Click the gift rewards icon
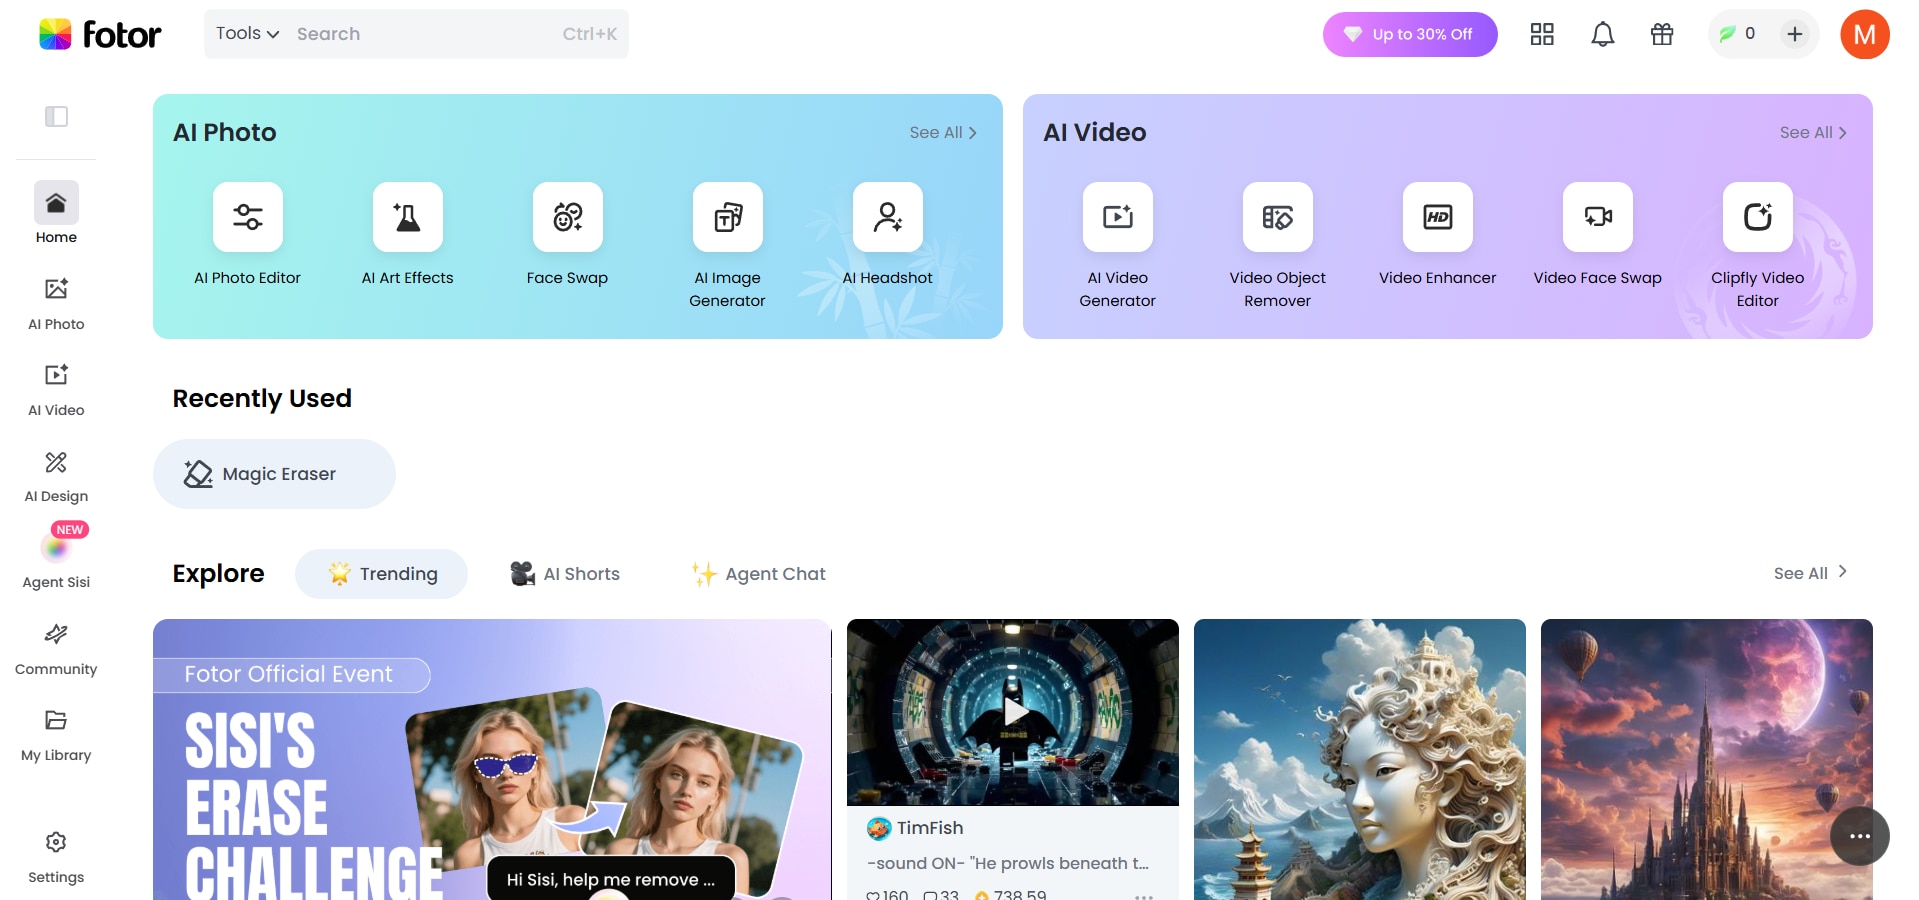This screenshot has width=1919, height=900. coord(1662,34)
